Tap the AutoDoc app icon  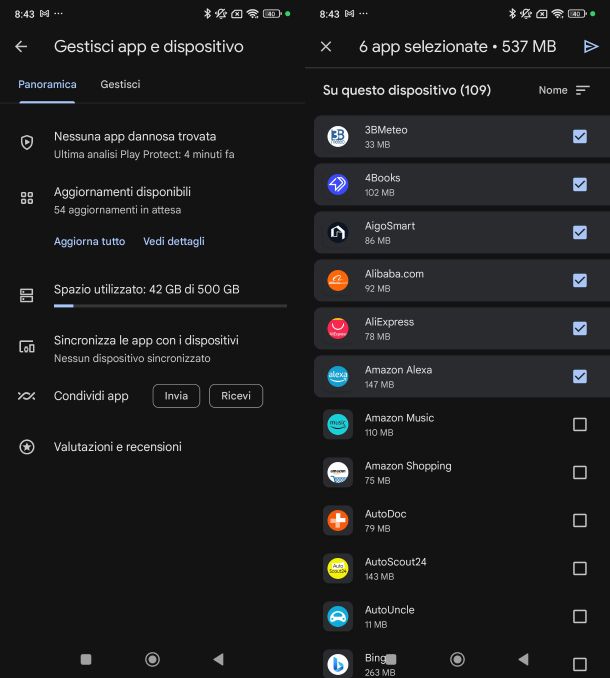click(338, 521)
